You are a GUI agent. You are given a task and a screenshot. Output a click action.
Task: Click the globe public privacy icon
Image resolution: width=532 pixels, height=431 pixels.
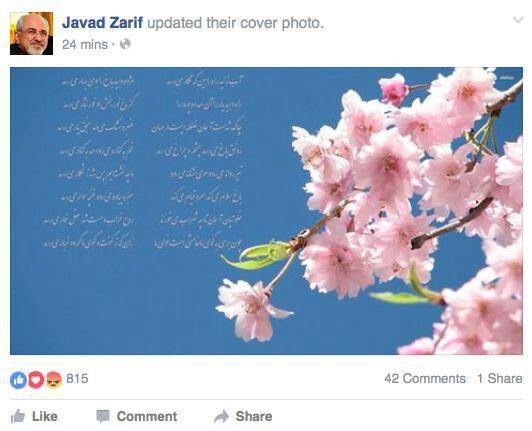(125, 44)
